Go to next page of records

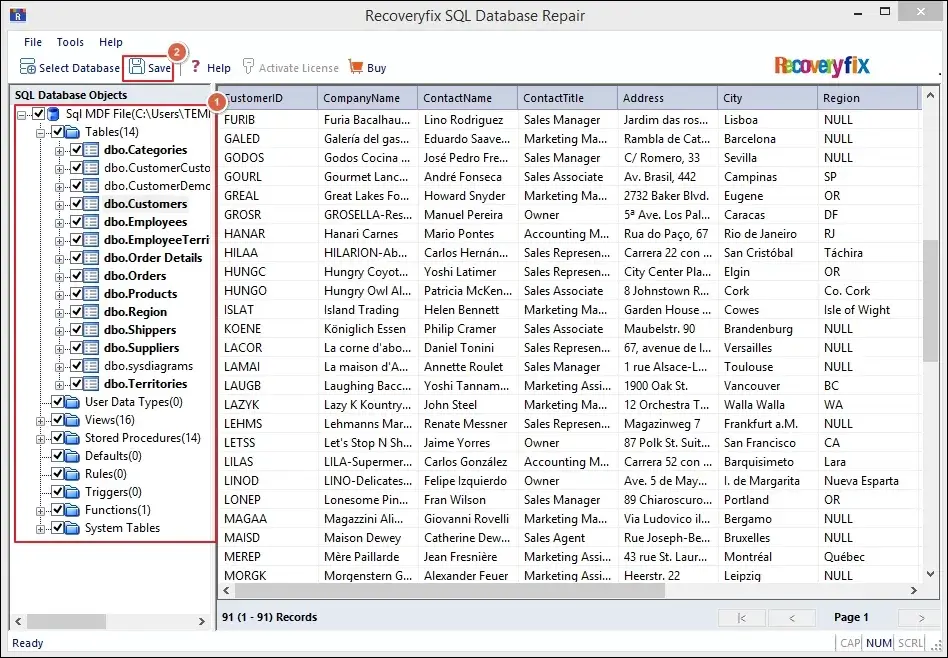point(921,617)
